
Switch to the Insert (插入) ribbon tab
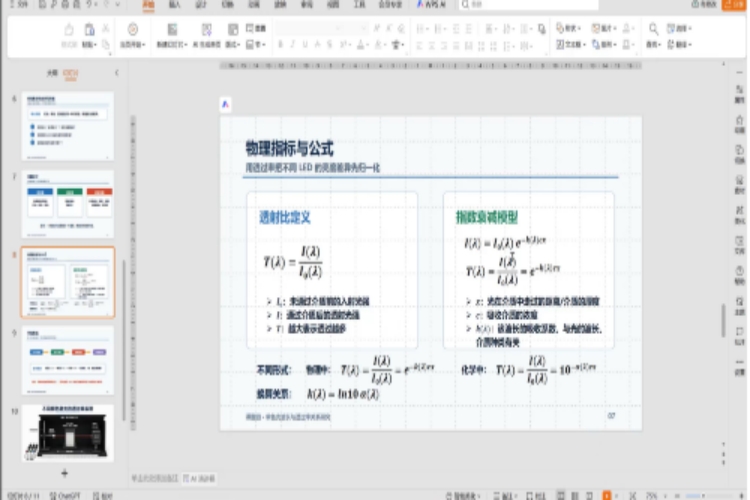175,5
